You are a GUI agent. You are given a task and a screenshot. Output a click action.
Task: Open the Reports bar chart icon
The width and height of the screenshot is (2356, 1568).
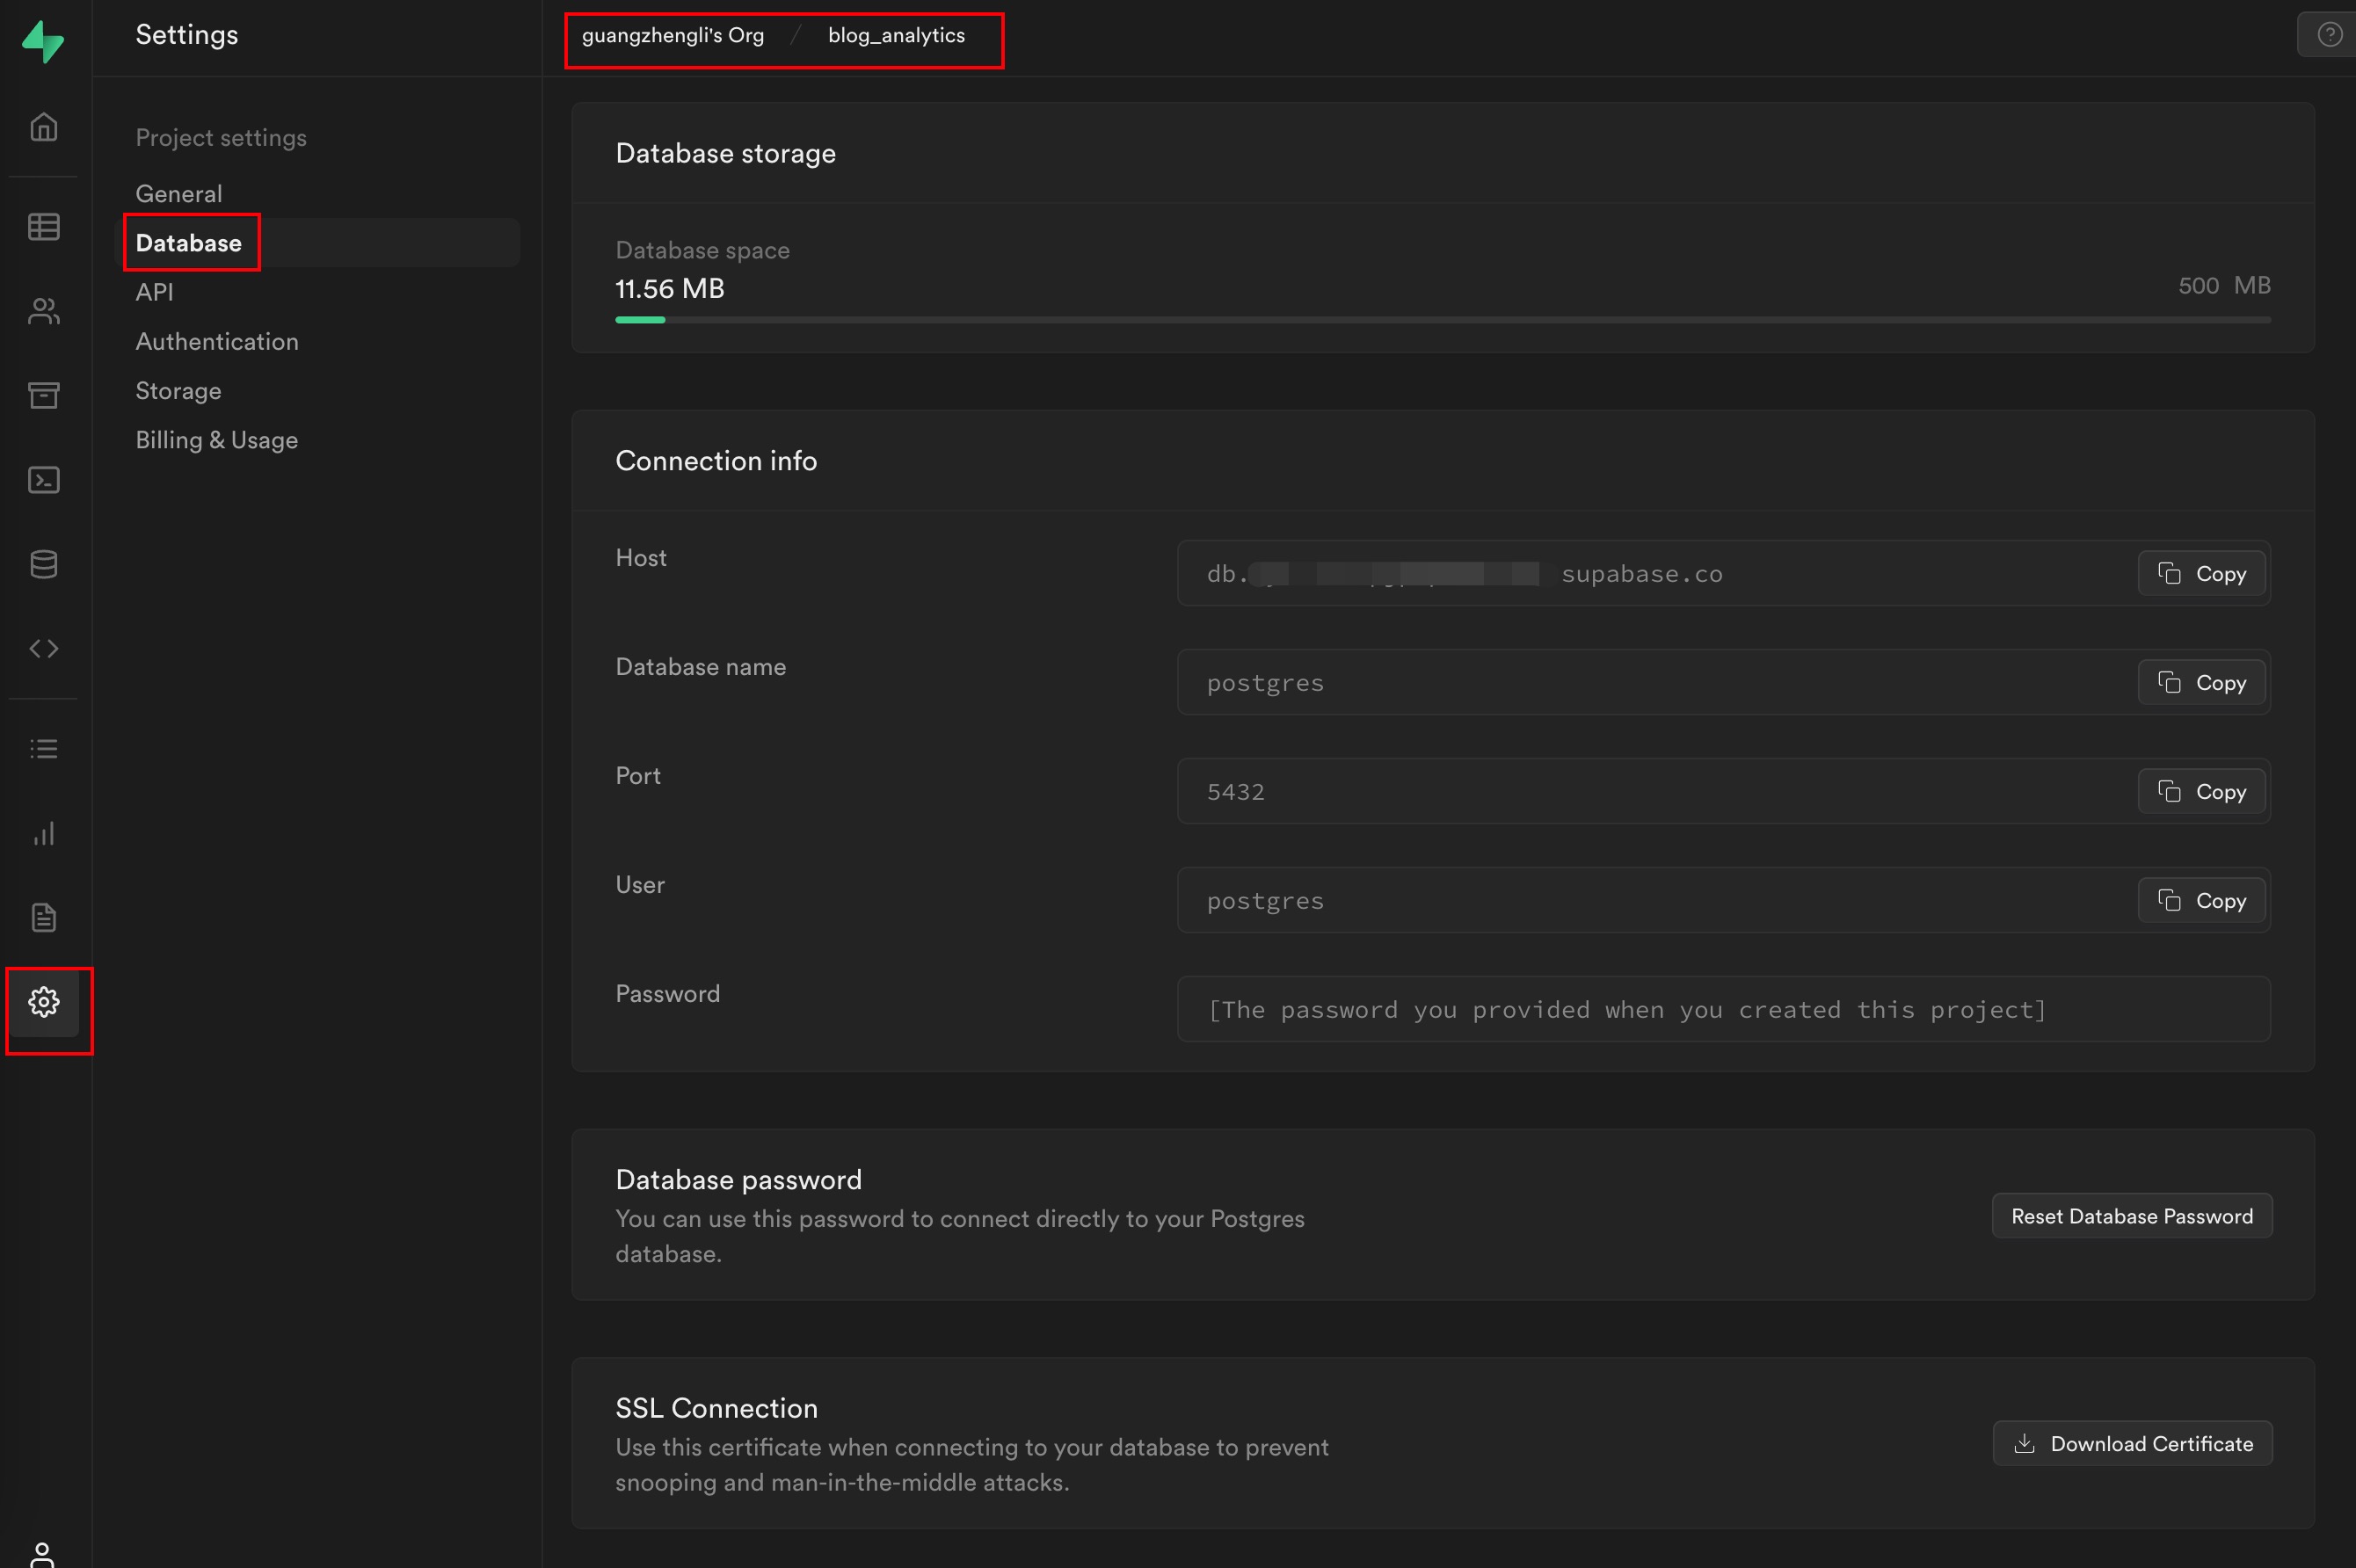[x=43, y=833]
